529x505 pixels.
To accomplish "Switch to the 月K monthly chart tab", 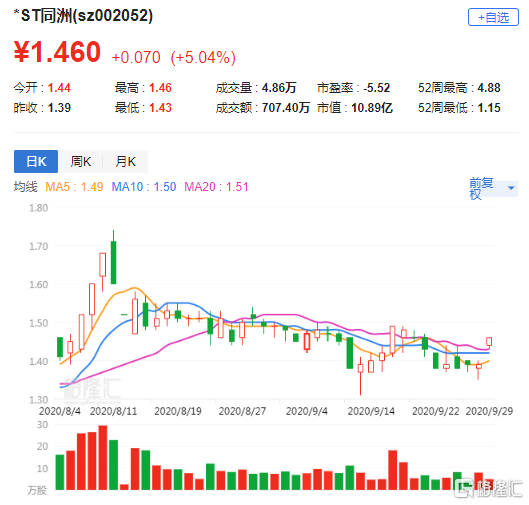I will coord(125,162).
